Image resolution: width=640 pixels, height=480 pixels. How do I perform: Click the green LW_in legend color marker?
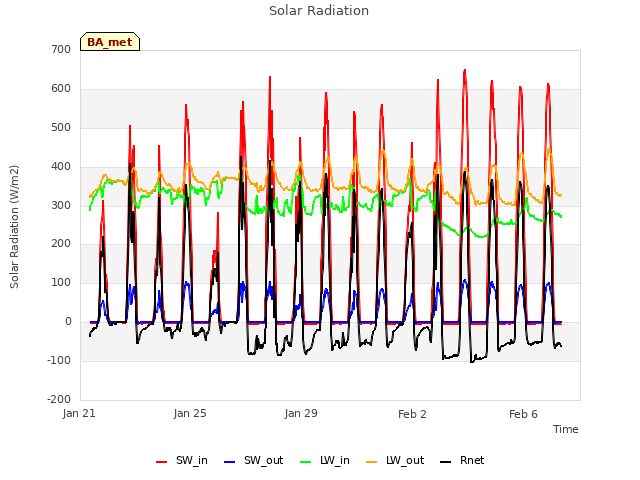point(306,462)
